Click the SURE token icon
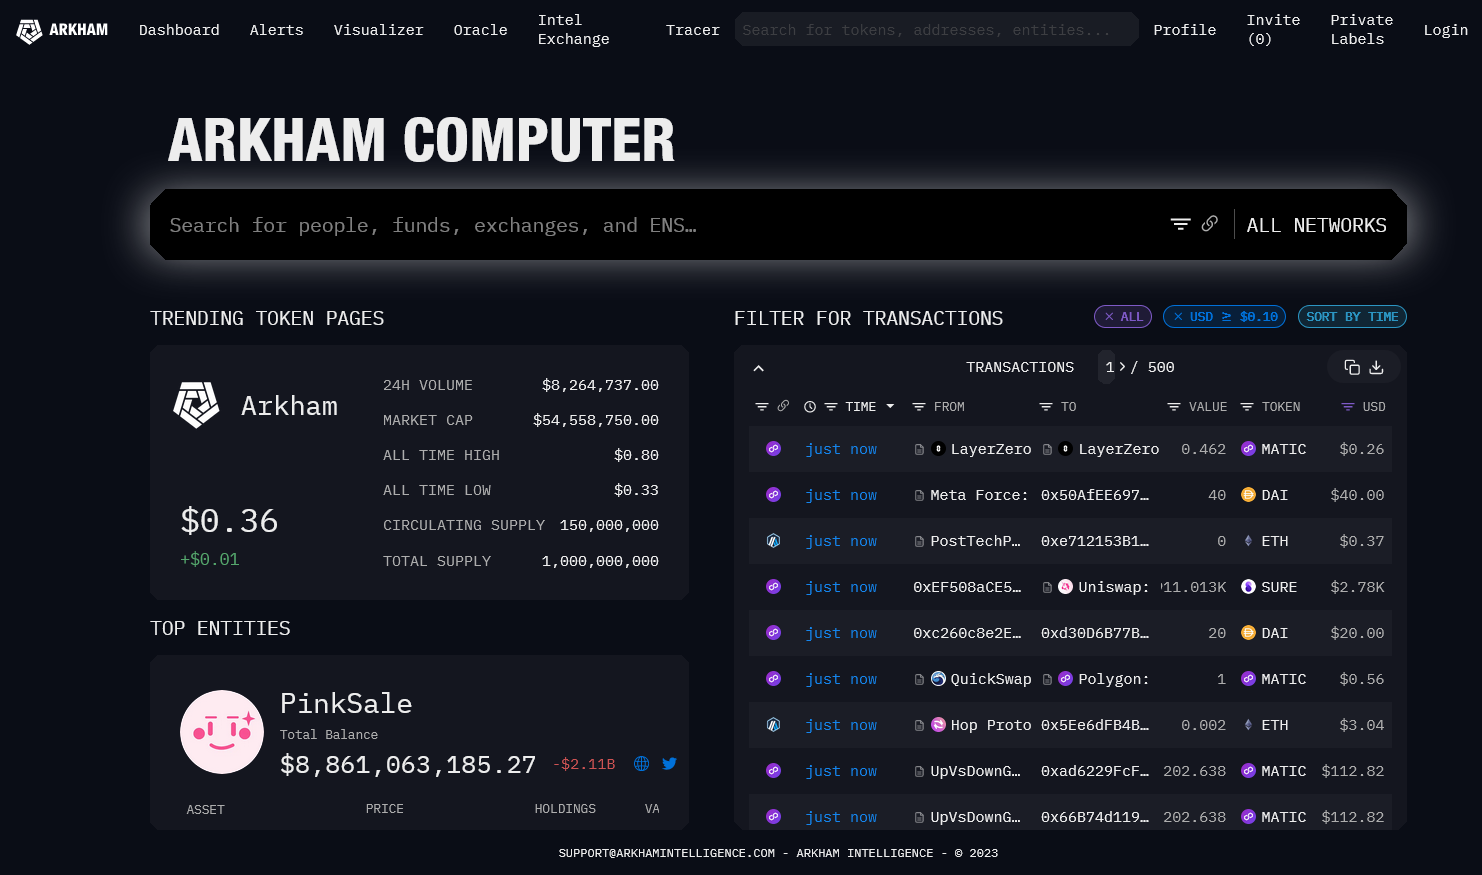 point(1248,587)
